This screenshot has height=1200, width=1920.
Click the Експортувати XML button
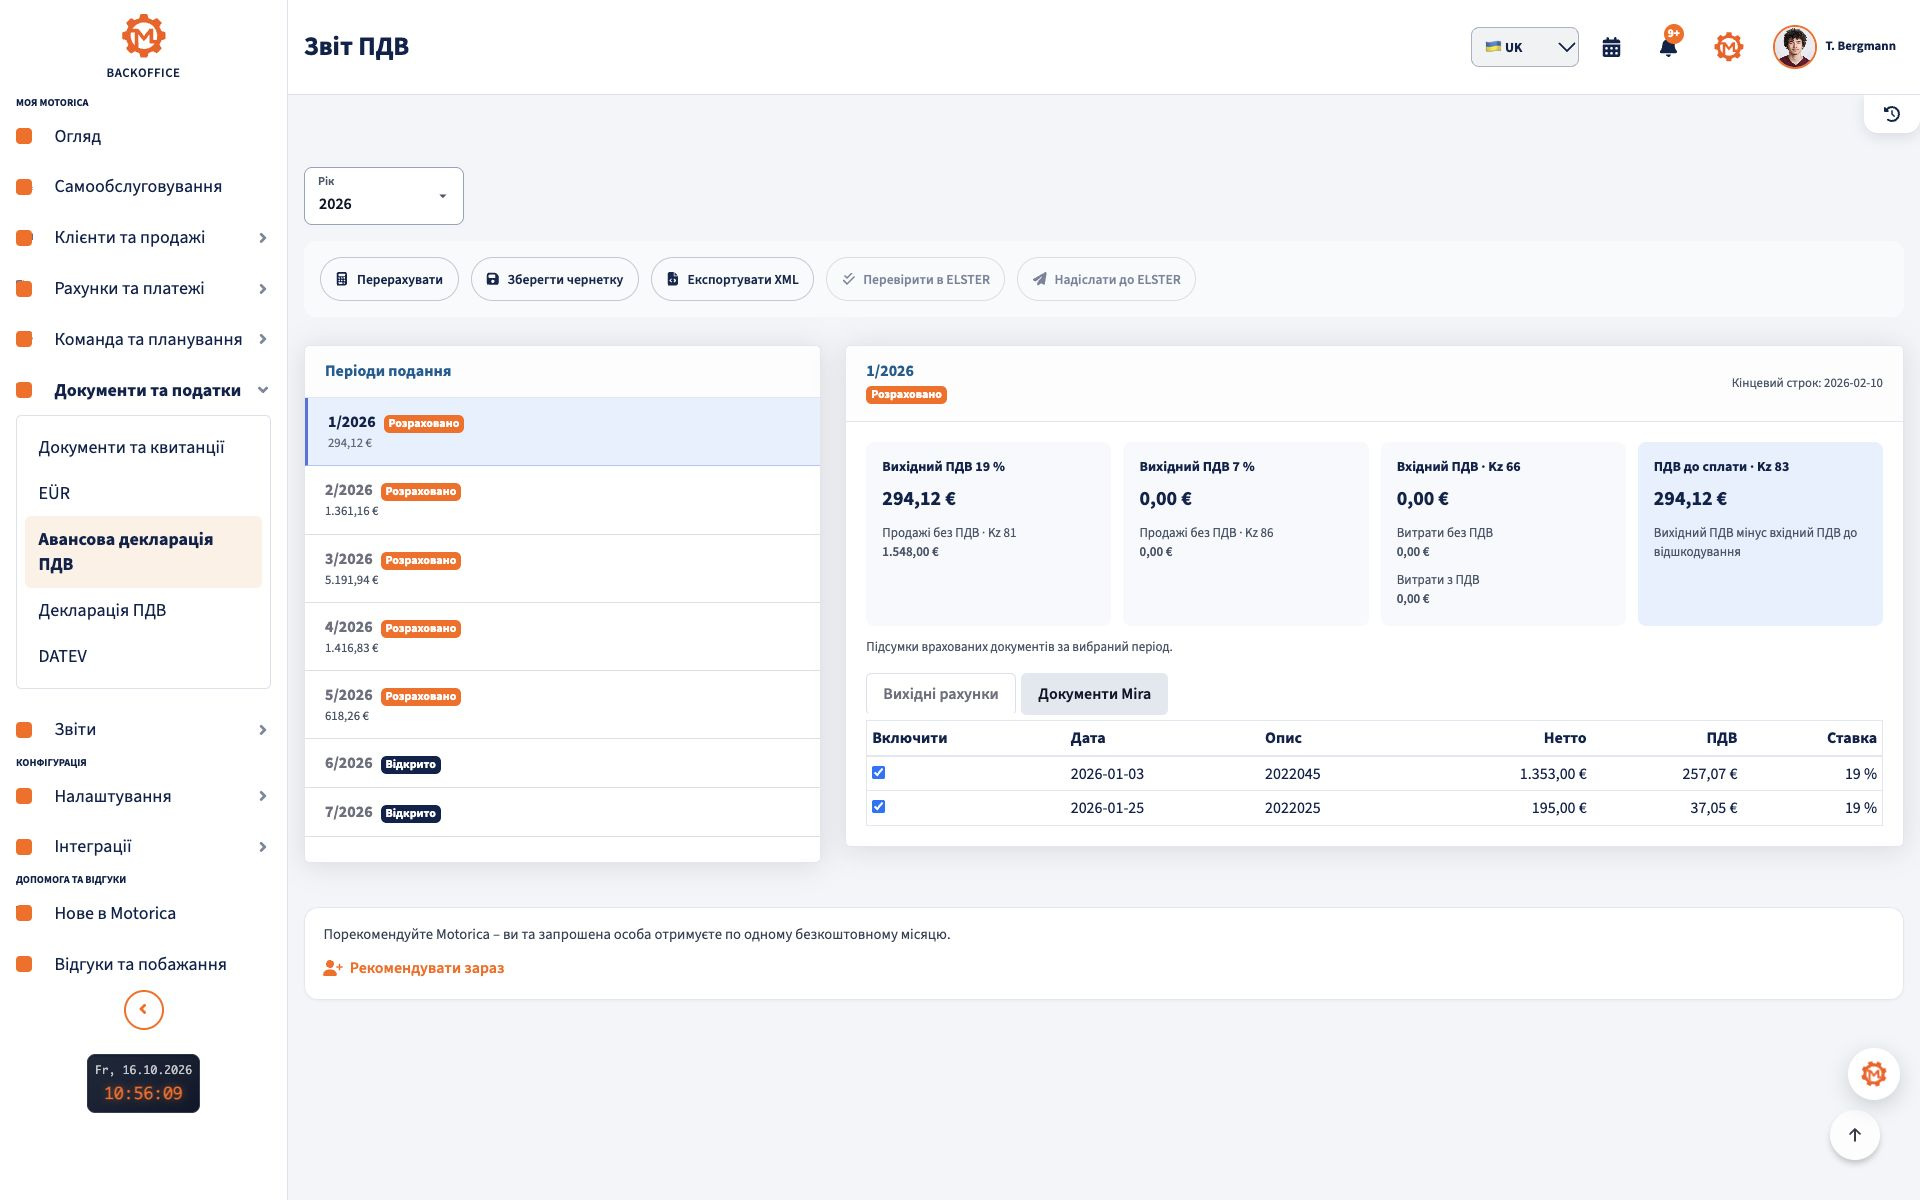click(x=732, y=280)
